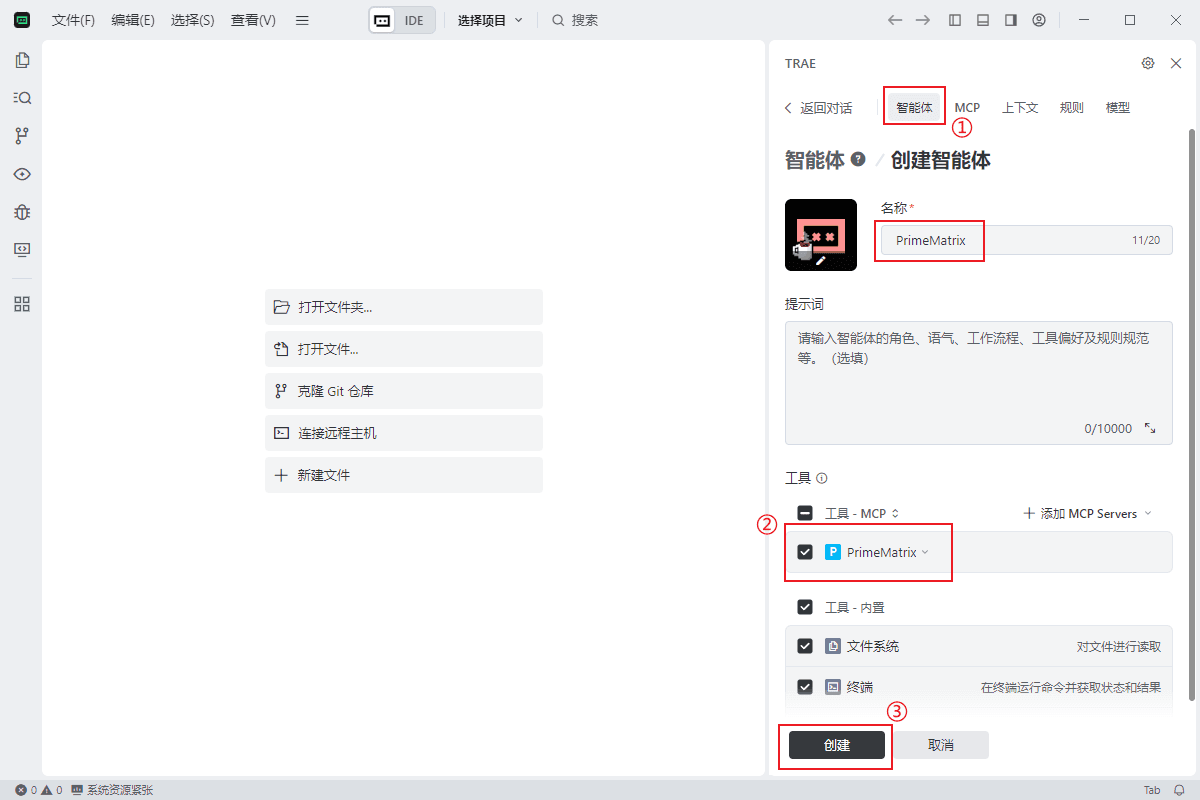Click the 创建 button
Image resolution: width=1200 pixels, height=800 pixels.
tap(837, 745)
